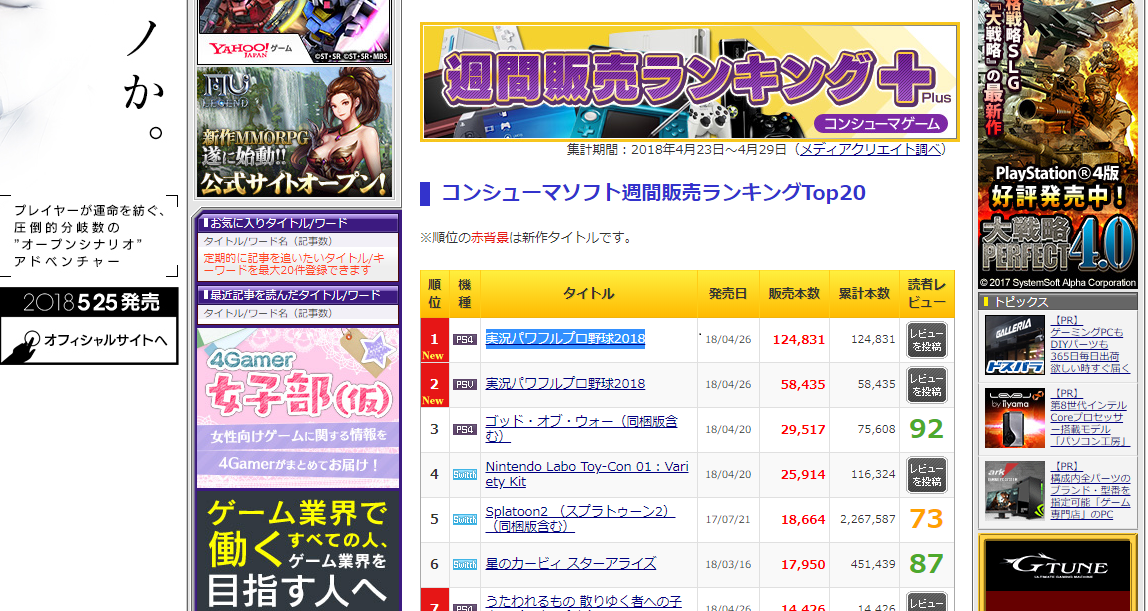Open ゴッド・オブ・ウォー（同梱版含む） link
The image size is (1148, 611).
pos(581,429)
